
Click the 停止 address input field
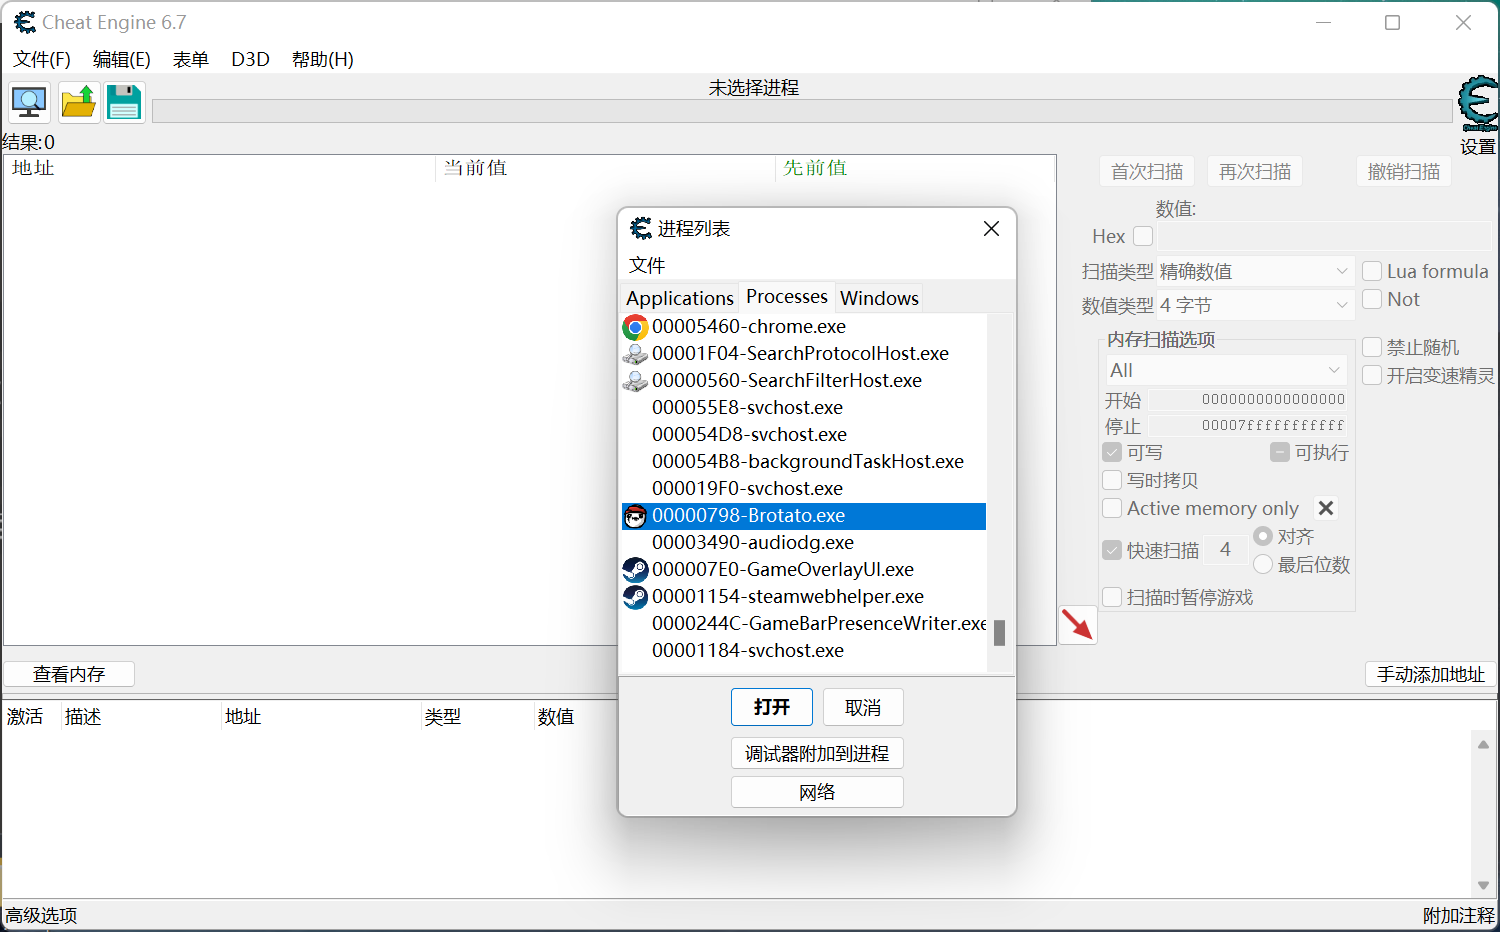(1247, 425)
